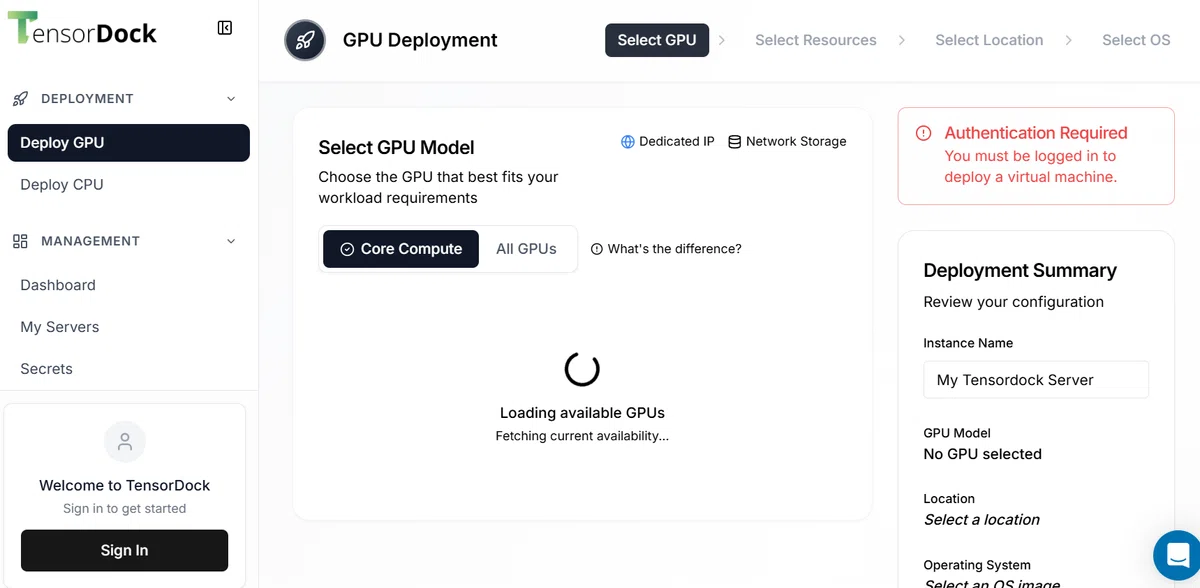Image resolution: width=1200 pixels, height=588 pixels.
Task: Click the rocket icon beside GPU Deployment
Action: tap(305, 40)
